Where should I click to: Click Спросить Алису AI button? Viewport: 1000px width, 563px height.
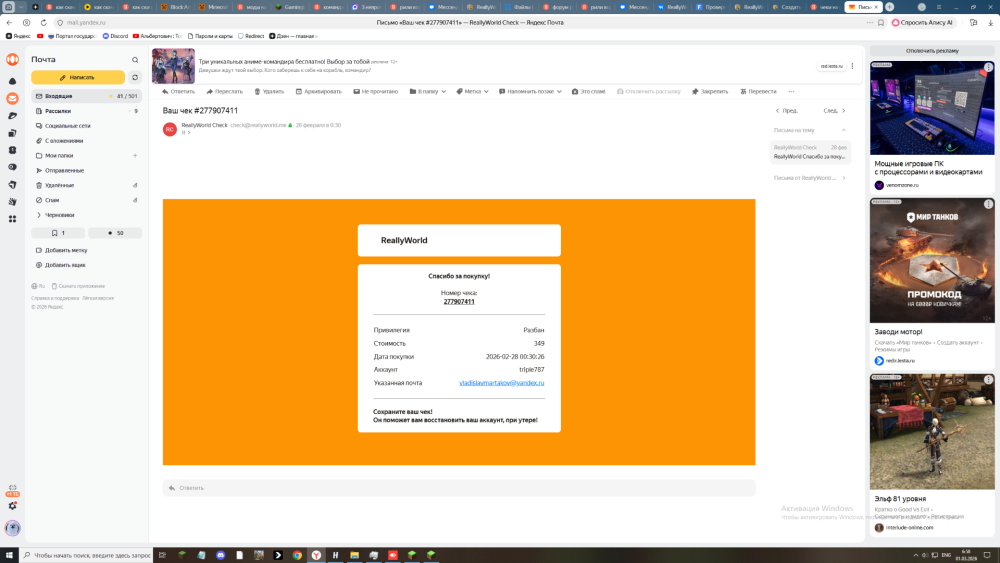922,22
